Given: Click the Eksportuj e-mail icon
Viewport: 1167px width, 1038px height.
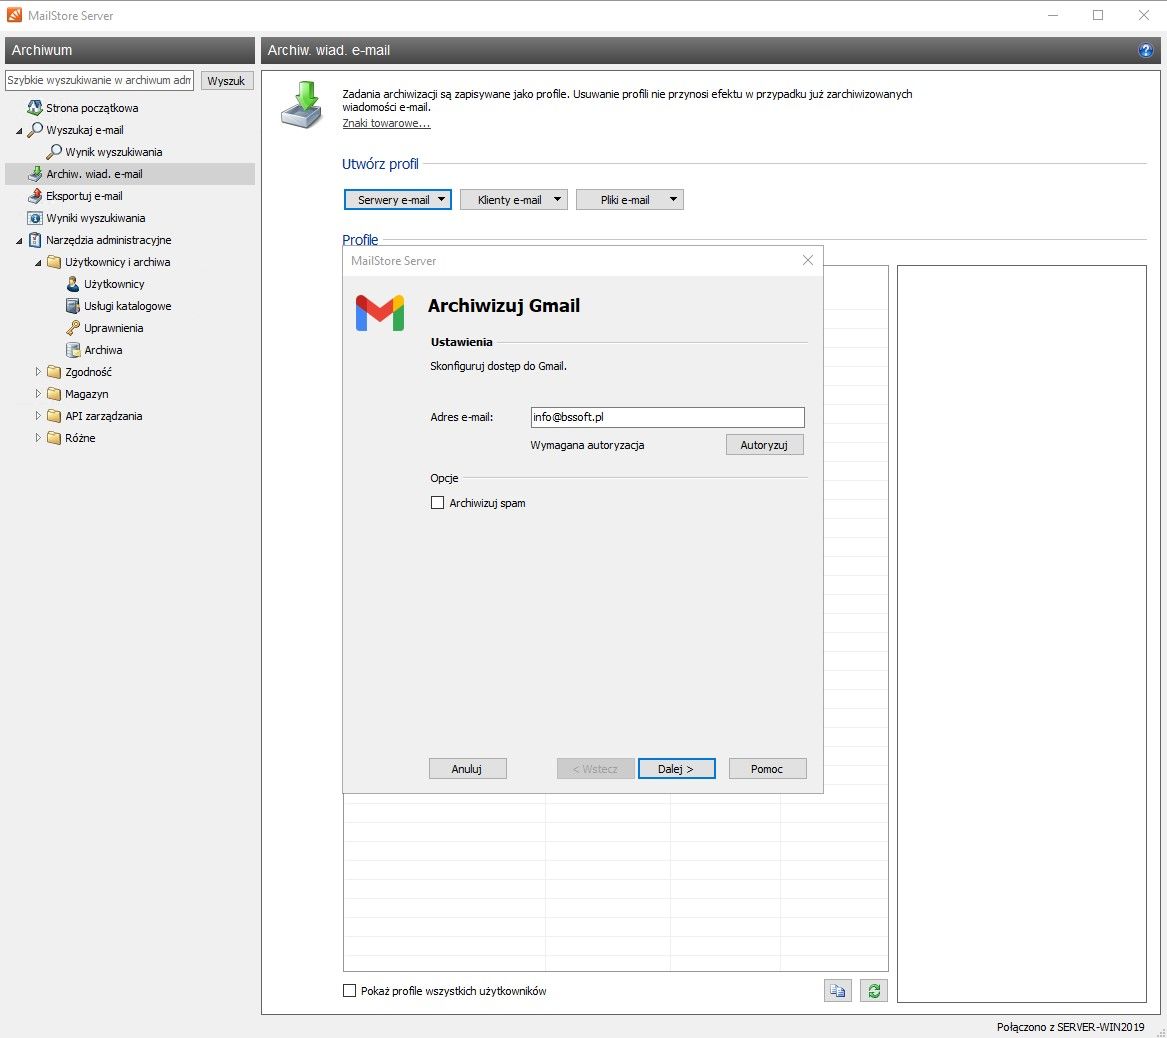Looking at the screenshot, I should pyautogui.click(x=34, y=196).
